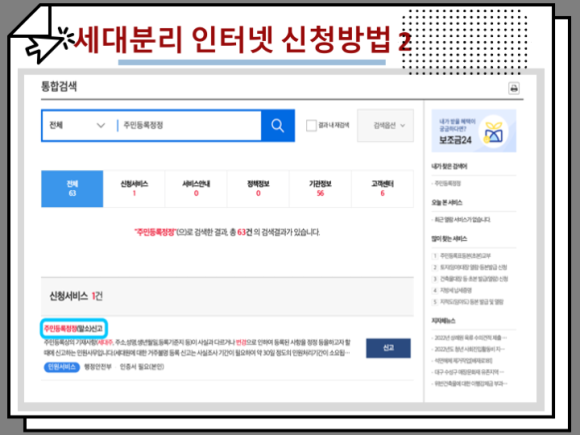Screen dimensions: 580x435
Task: Click recent search term 주민등록정정 in sidebar
Action: coord(447,183)
